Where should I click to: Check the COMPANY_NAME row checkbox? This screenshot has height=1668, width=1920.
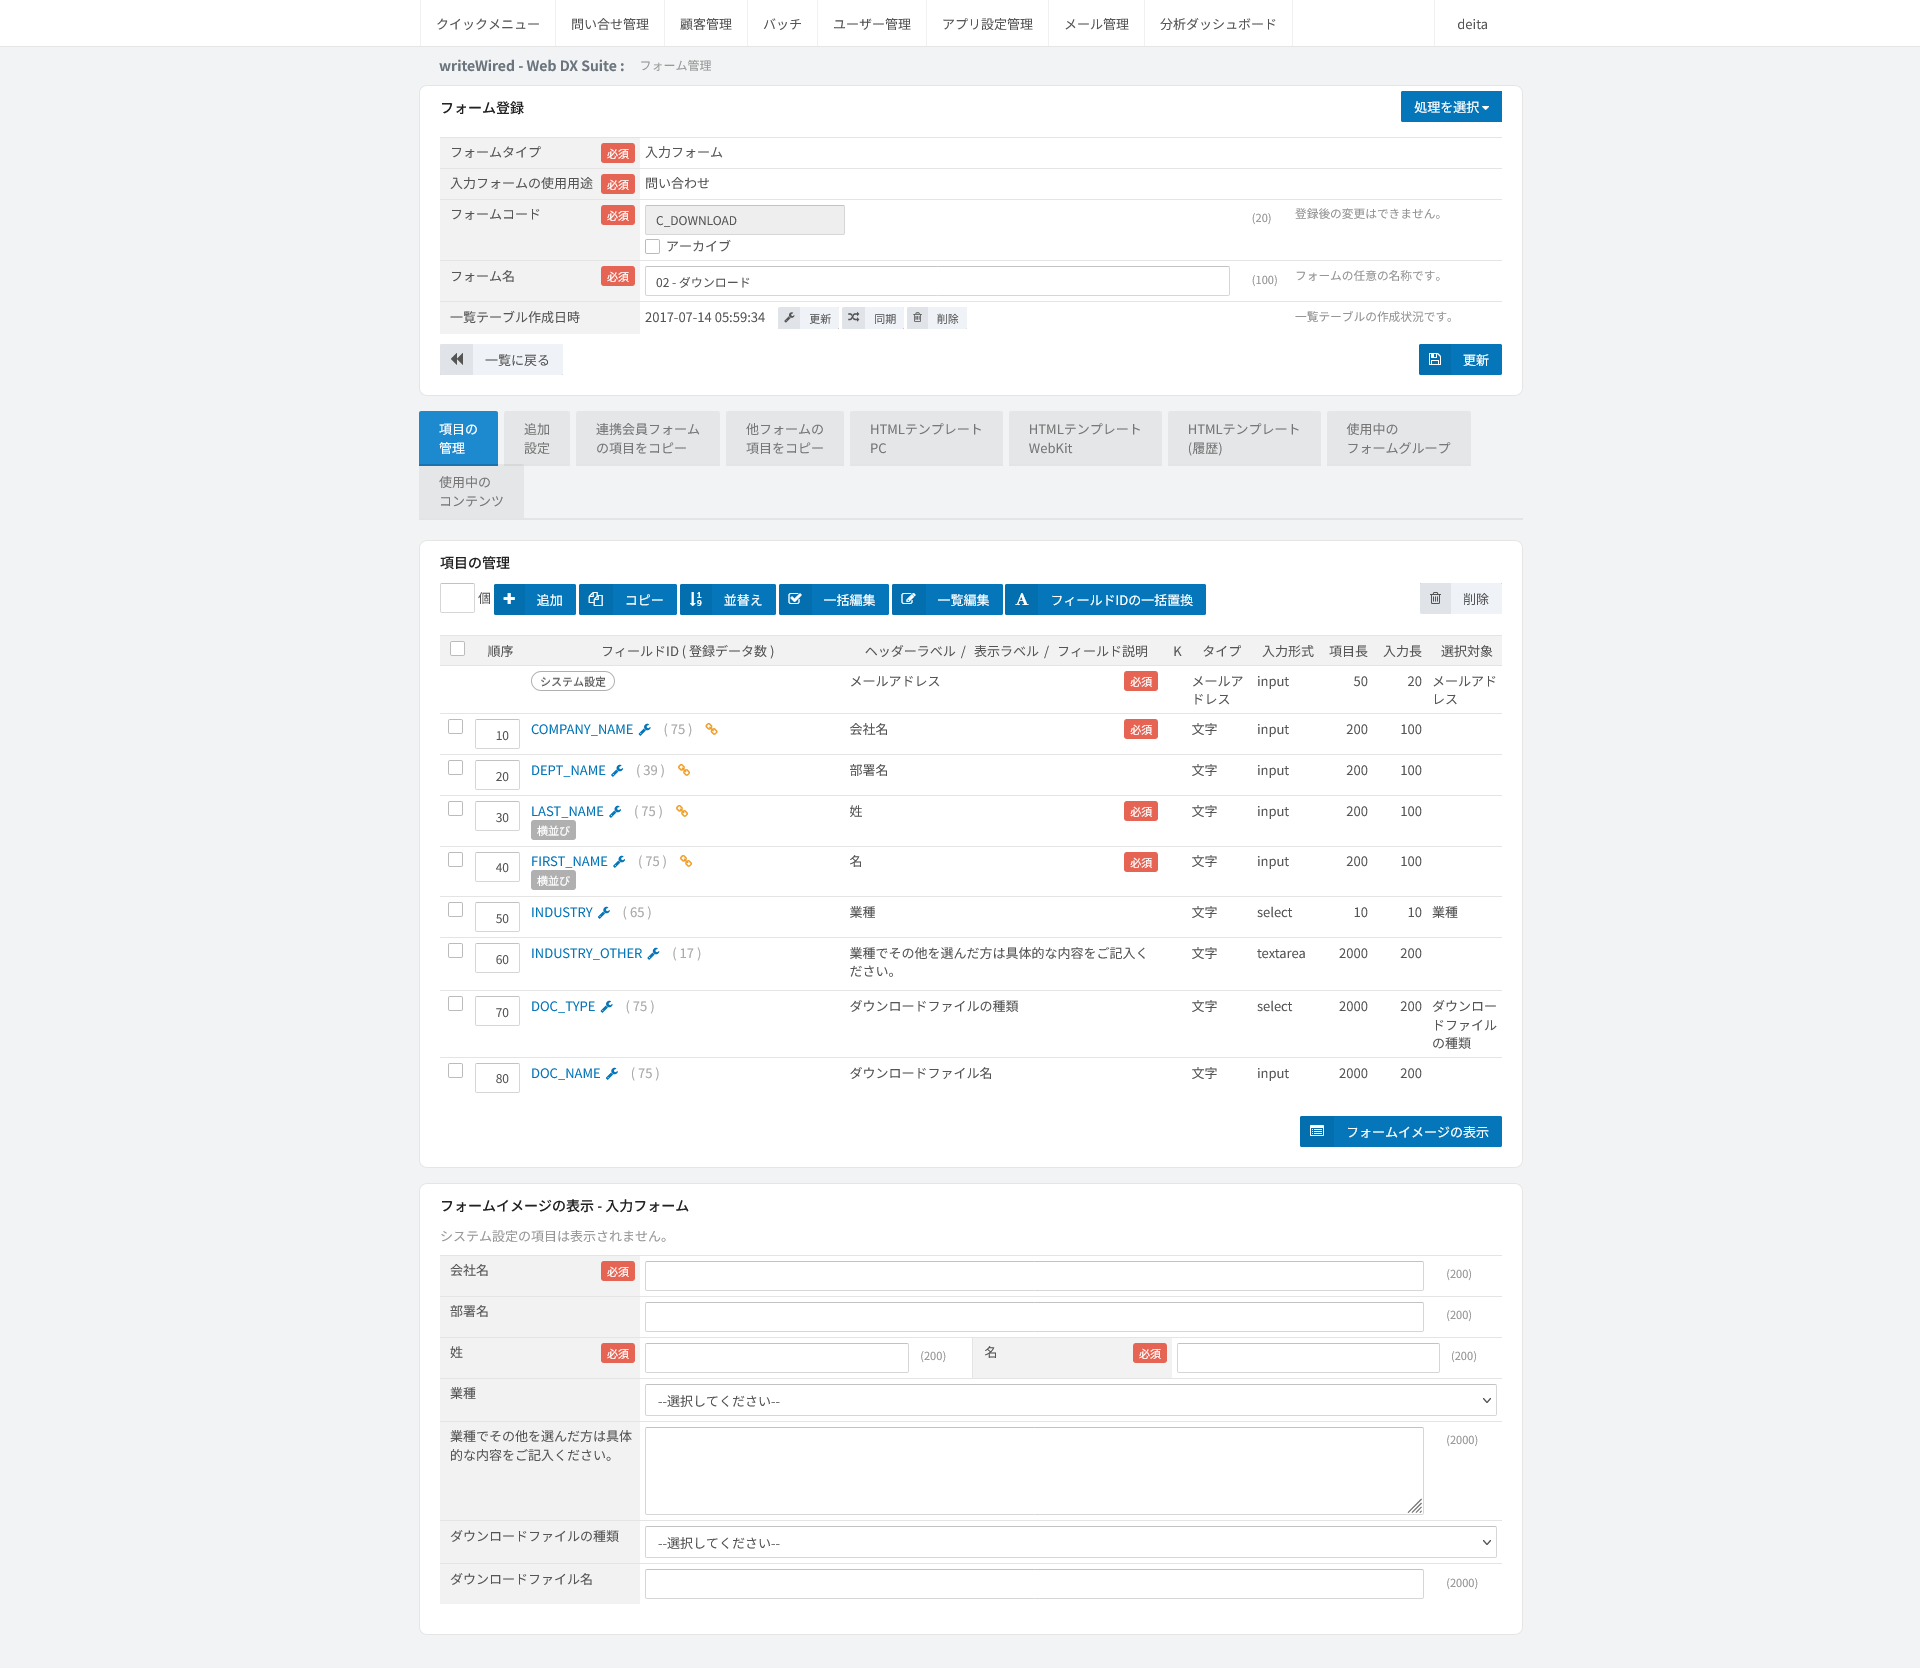456,727
